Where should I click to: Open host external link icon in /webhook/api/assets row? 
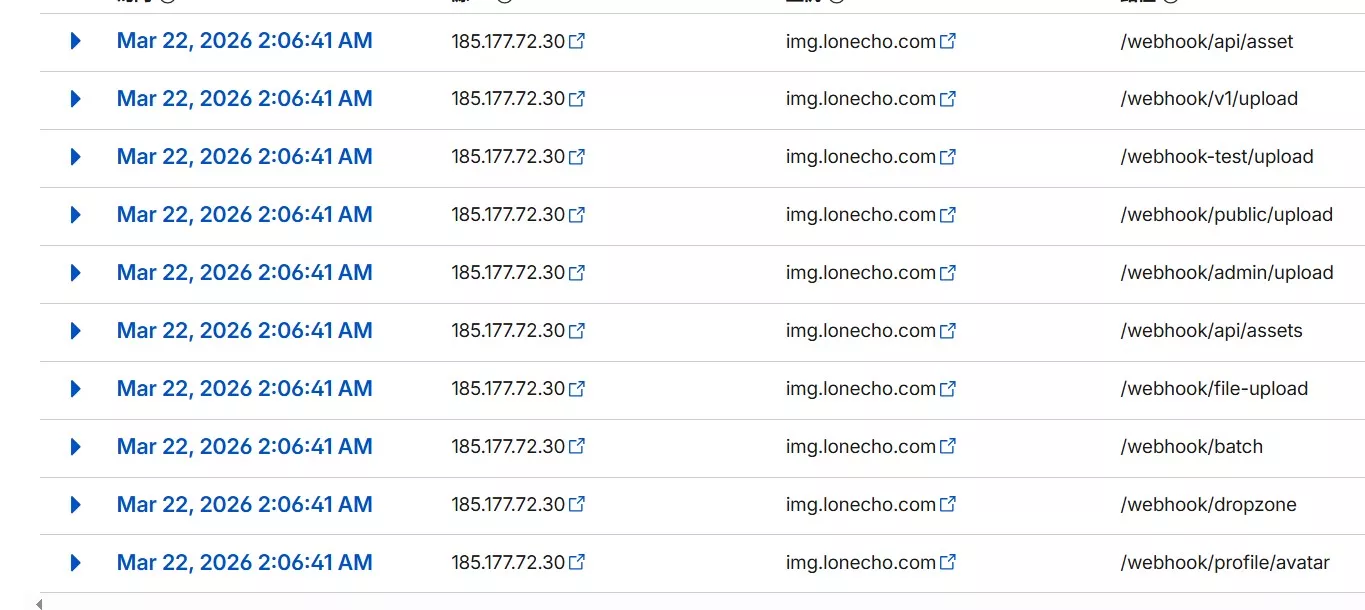[x=948, y=331]
